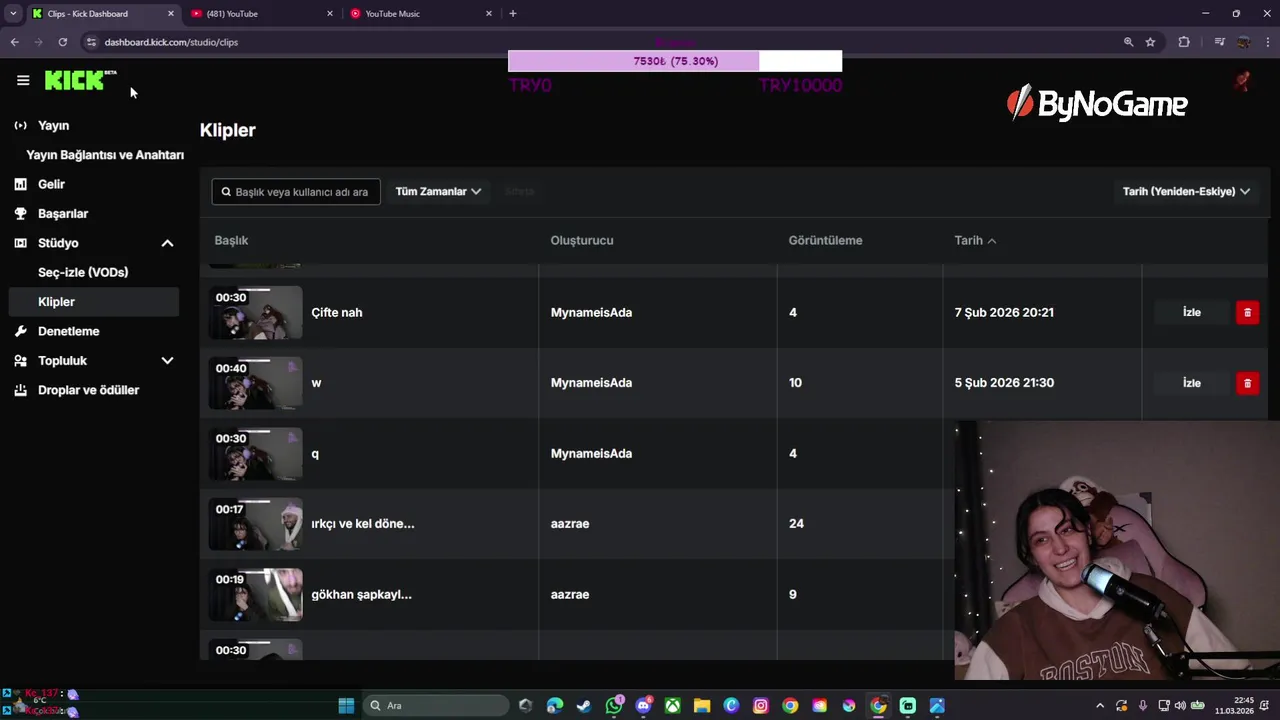Click the clip title search field
Screen dimensions: 1280x720
pos(296,191)
